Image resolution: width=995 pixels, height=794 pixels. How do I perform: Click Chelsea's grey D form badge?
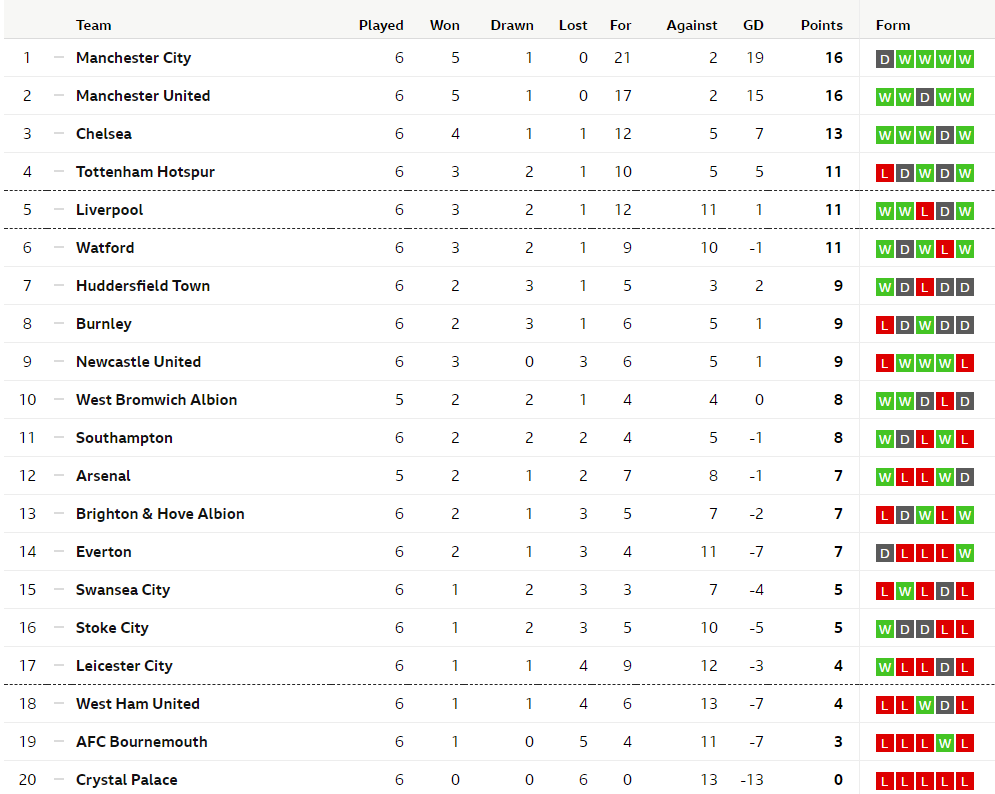click(945, 135)
